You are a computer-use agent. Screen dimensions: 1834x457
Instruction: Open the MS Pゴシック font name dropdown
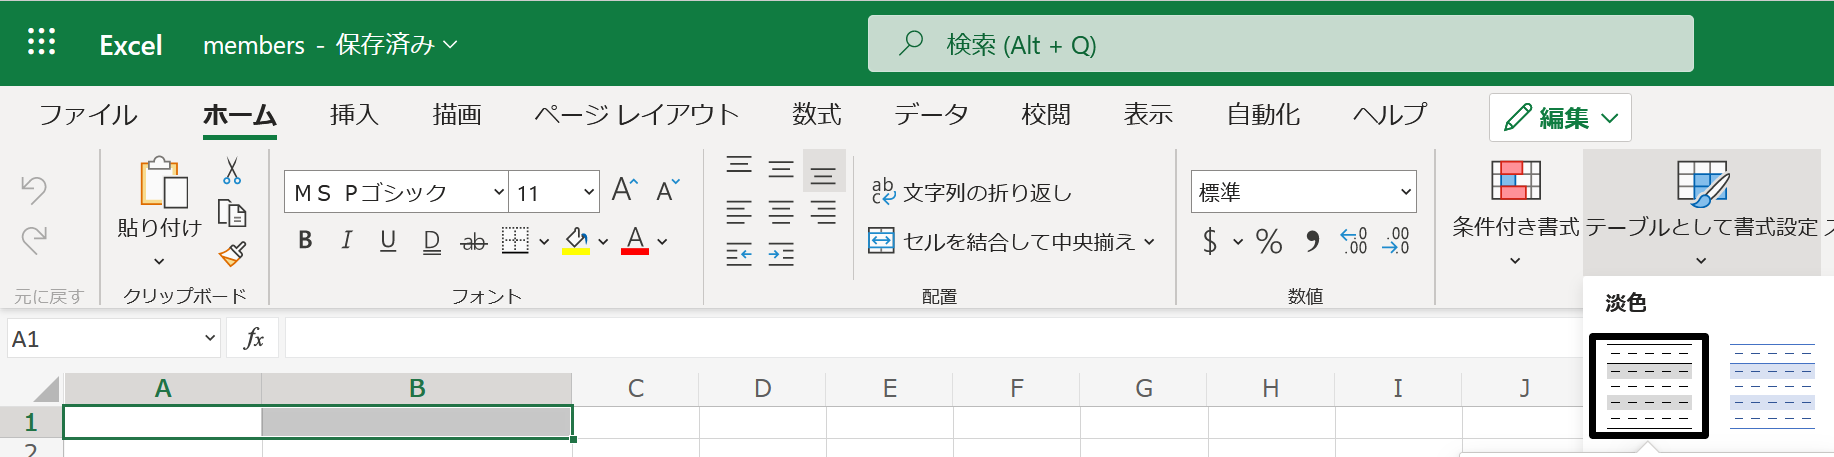(x=498, y=192)
